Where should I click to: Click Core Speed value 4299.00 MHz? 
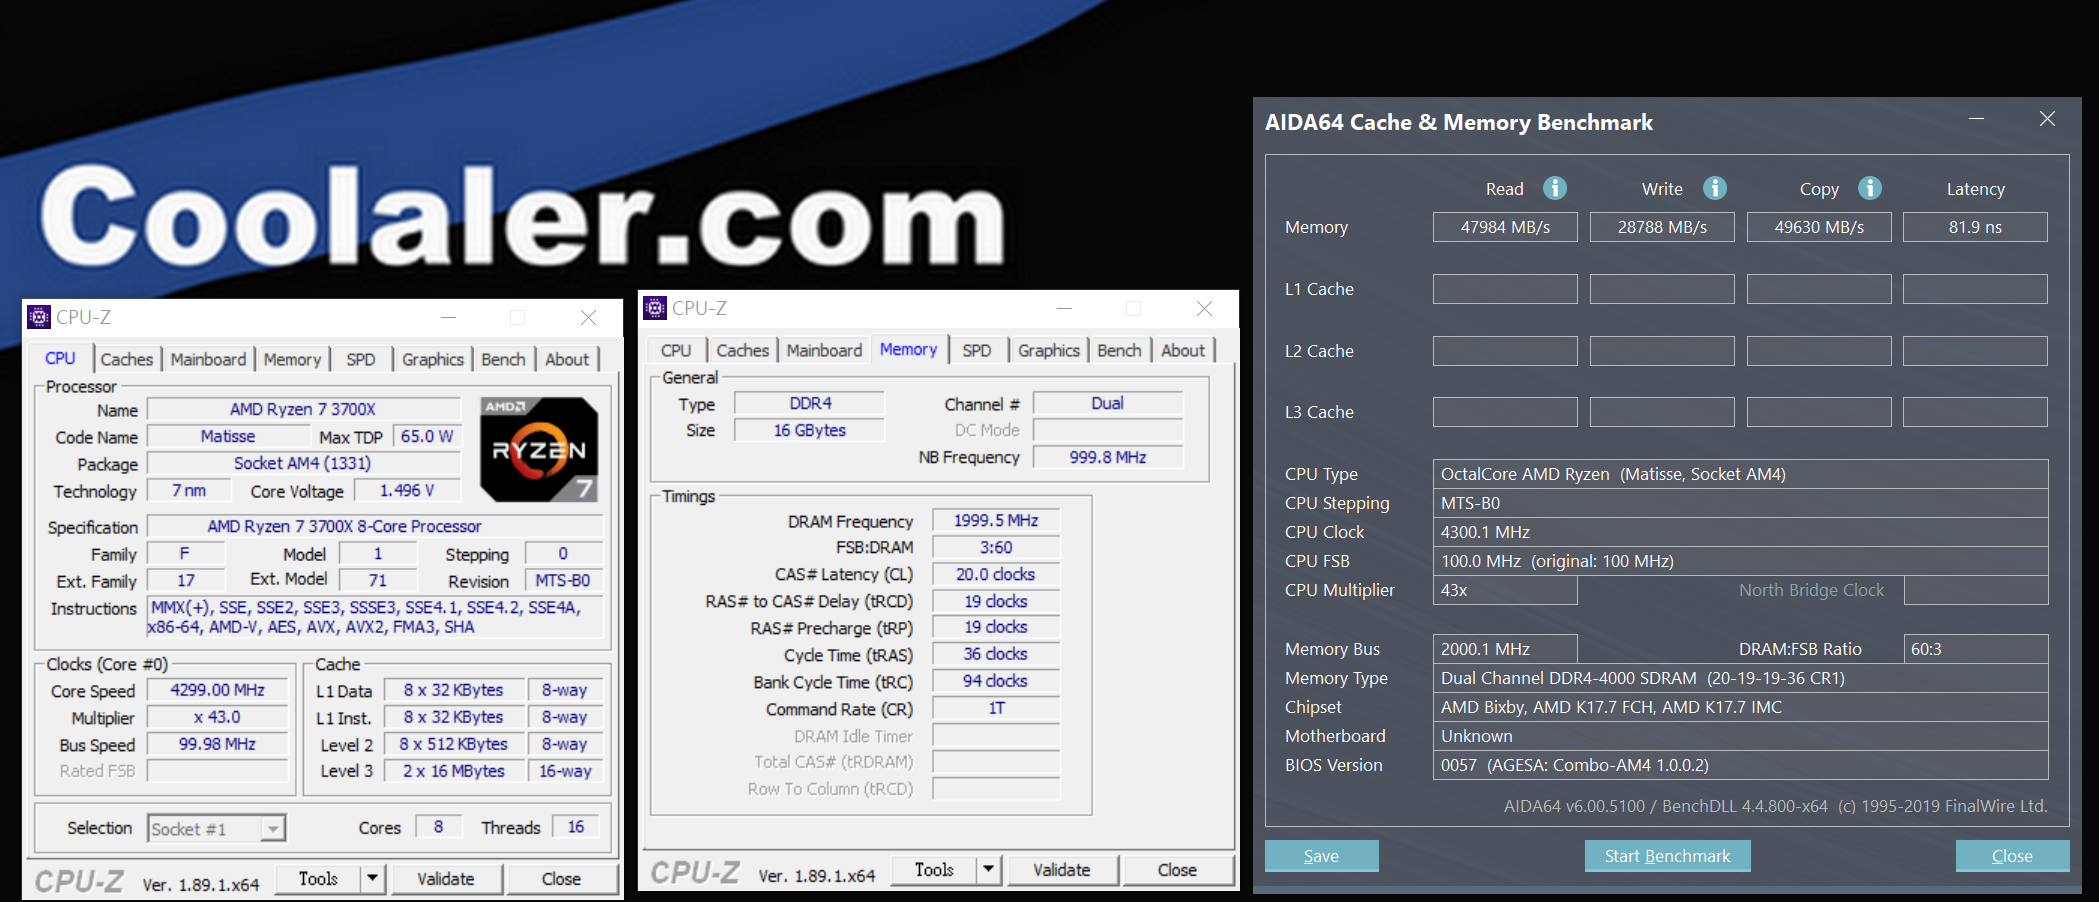(218, 690)
